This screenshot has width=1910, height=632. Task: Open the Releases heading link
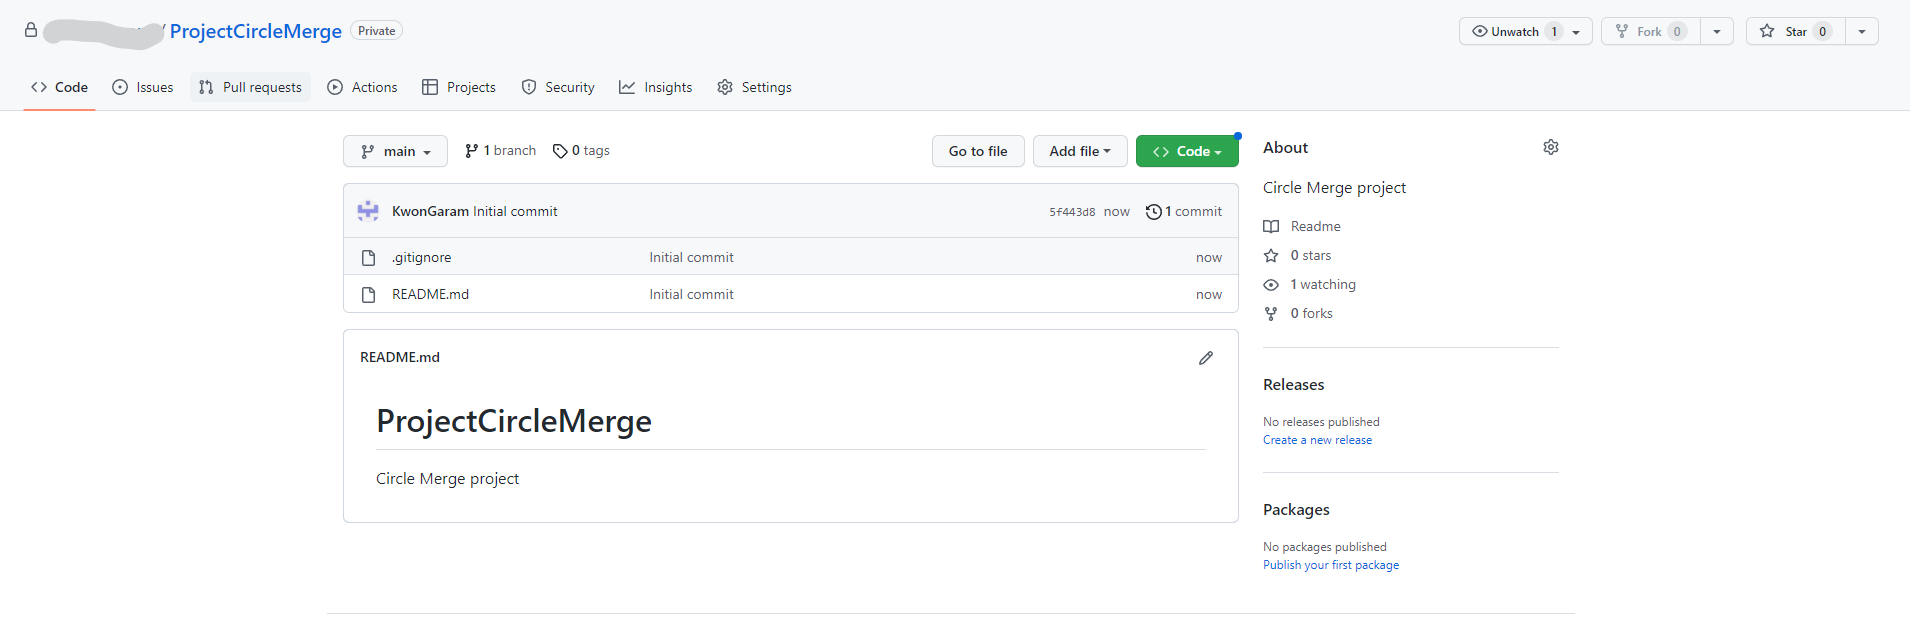1293,384
